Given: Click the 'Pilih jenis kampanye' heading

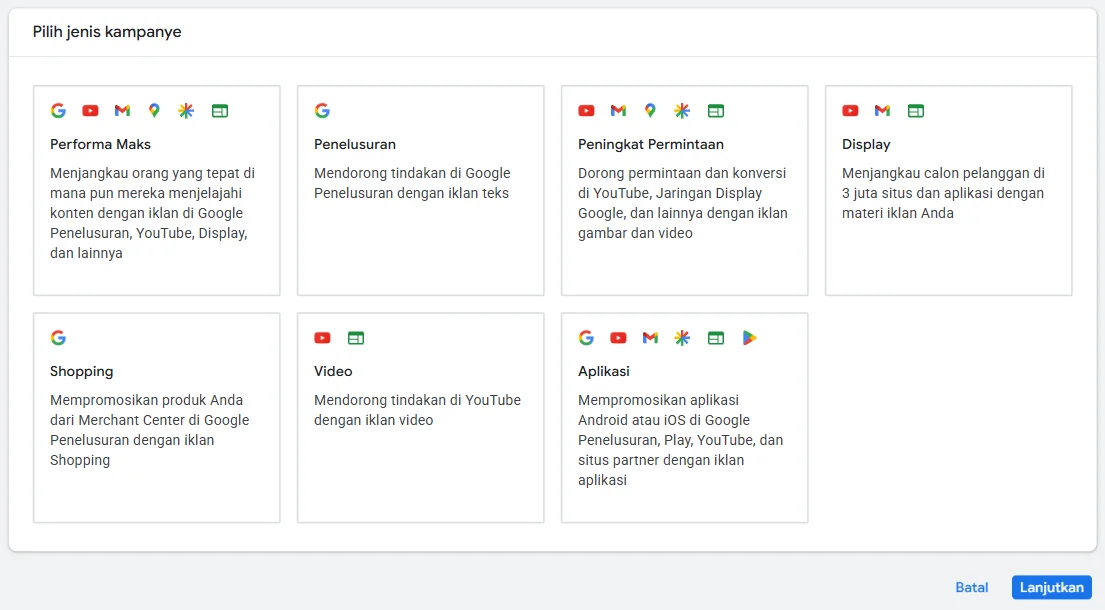Looking at the screenshot, I should point(107,32).
